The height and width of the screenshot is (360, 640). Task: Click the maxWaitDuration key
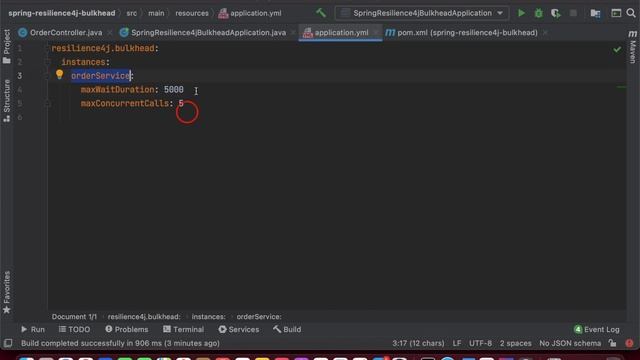tap(118, 90)
